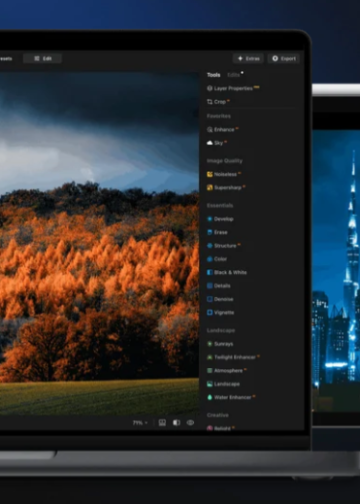Open the Vignette tool
Image resolution: width=360 pixels, height=504 pixels.
pos(220,312)
